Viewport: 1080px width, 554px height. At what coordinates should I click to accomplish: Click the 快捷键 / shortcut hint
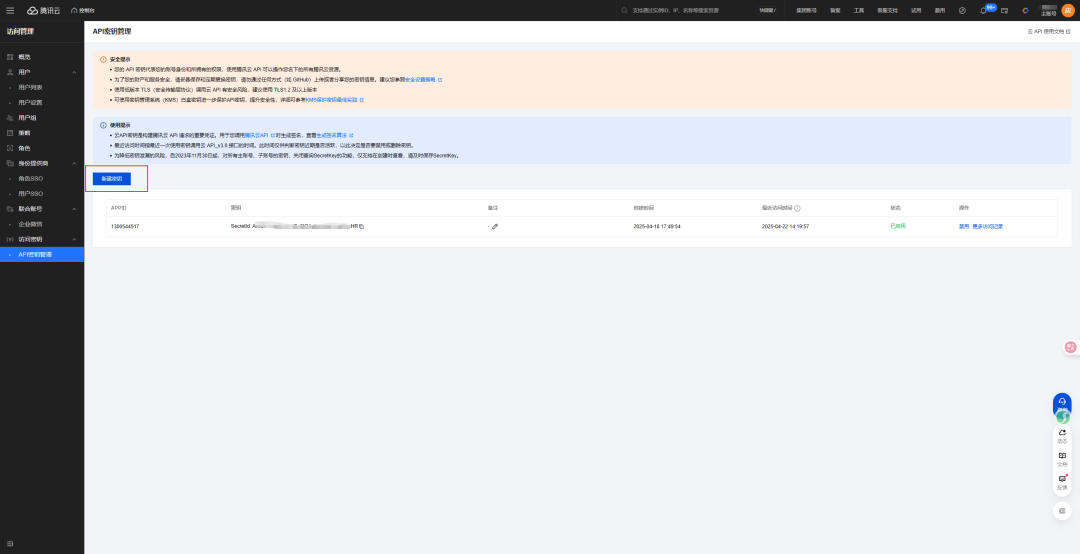[767, 10]
